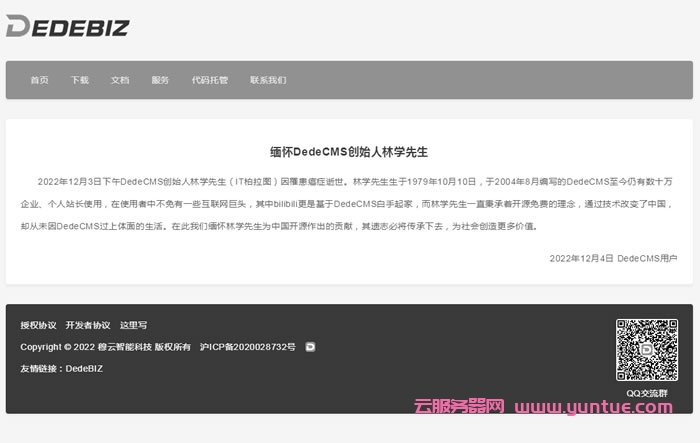The height and width of the screenshot is (443, 700).
Task: Click 联系我们 contact us menu item
Action: 268,80
